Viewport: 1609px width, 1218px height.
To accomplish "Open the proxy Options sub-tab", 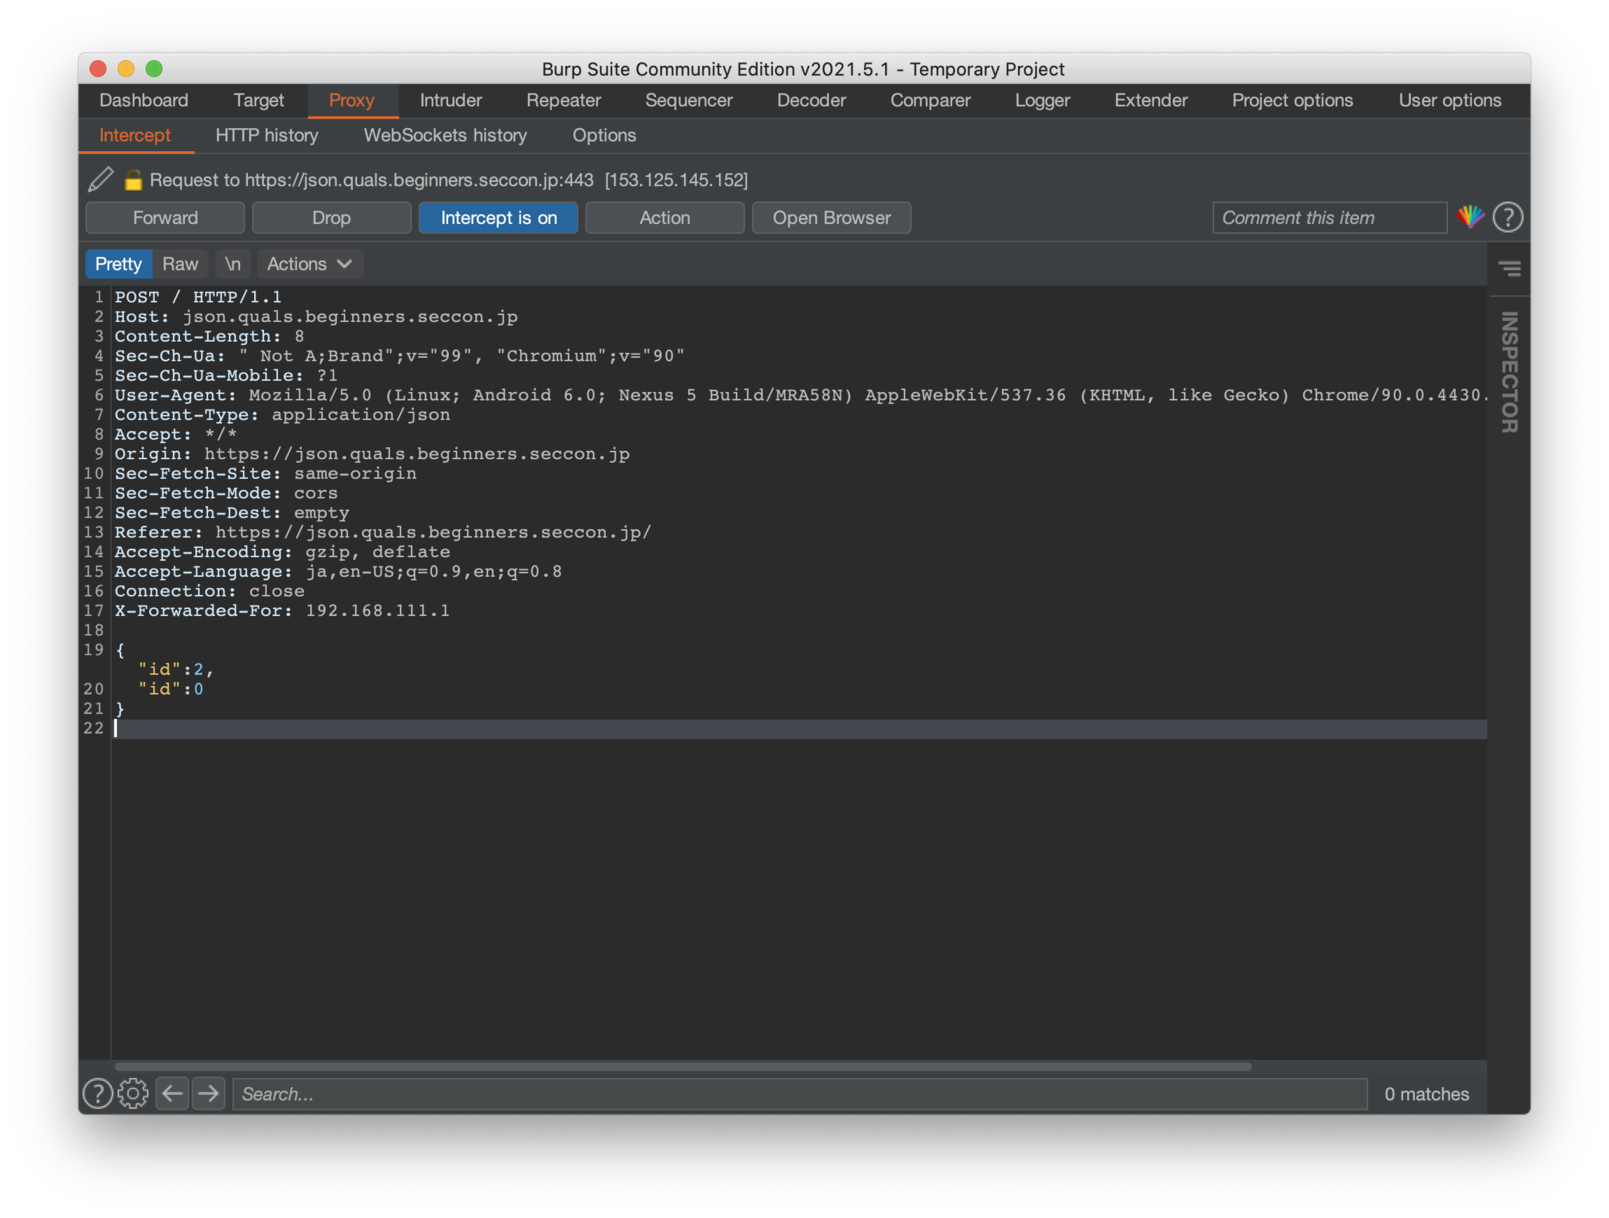I will [604, 135].
